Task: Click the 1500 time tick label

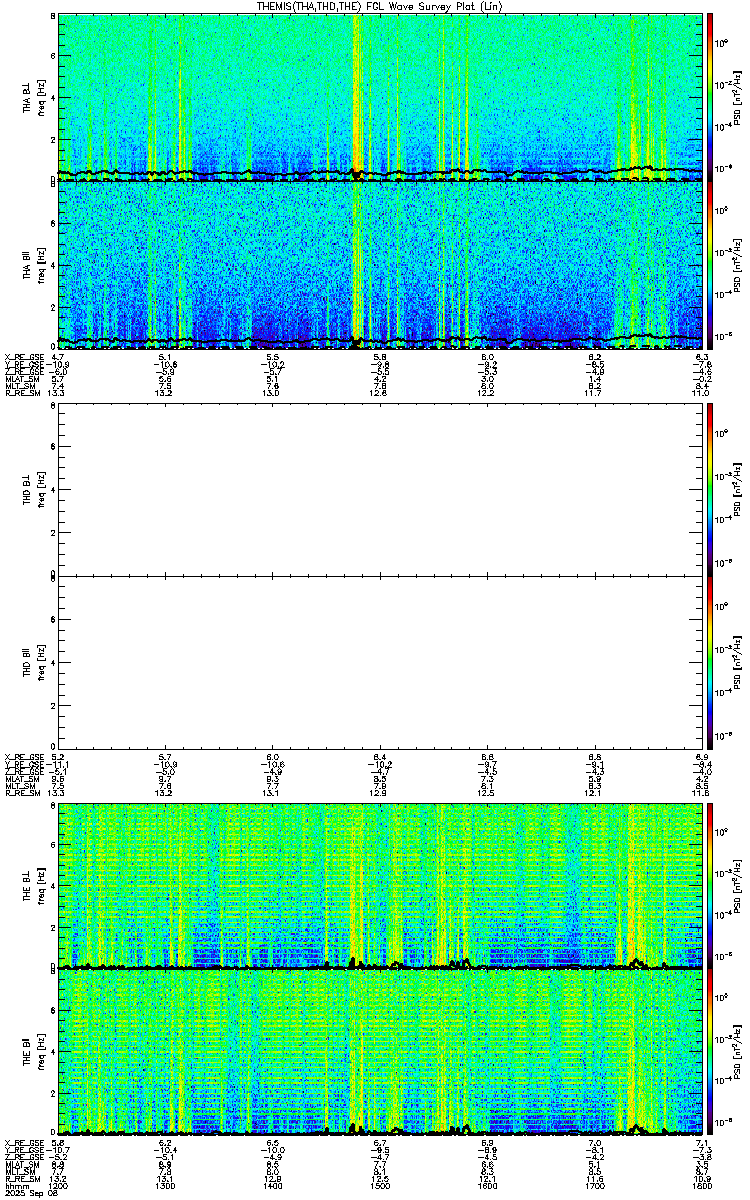Action: coord(379,1186)
